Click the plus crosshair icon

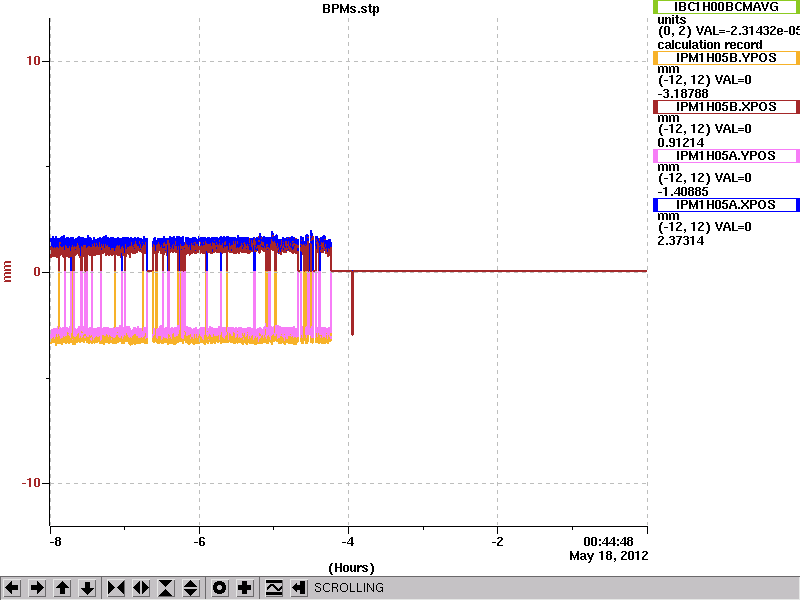[244, 588]
